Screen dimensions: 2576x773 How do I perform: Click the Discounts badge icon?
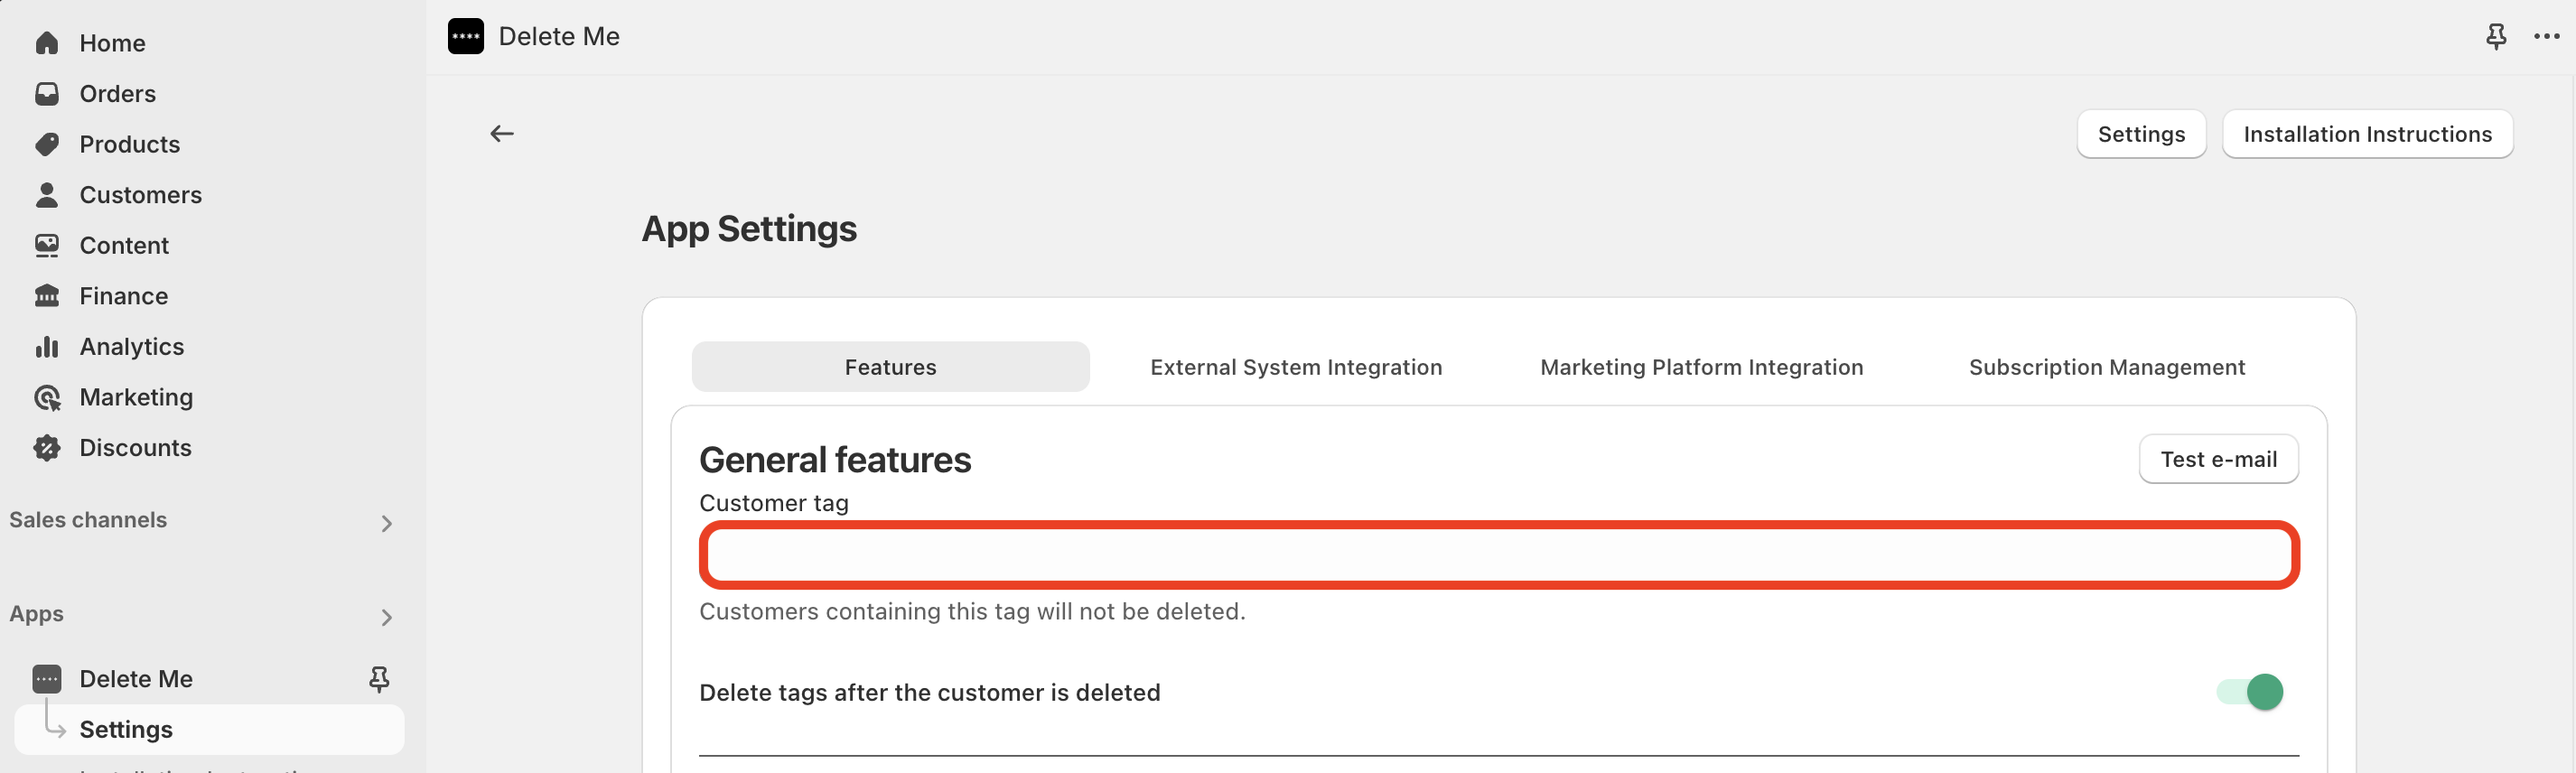(47, 448)
